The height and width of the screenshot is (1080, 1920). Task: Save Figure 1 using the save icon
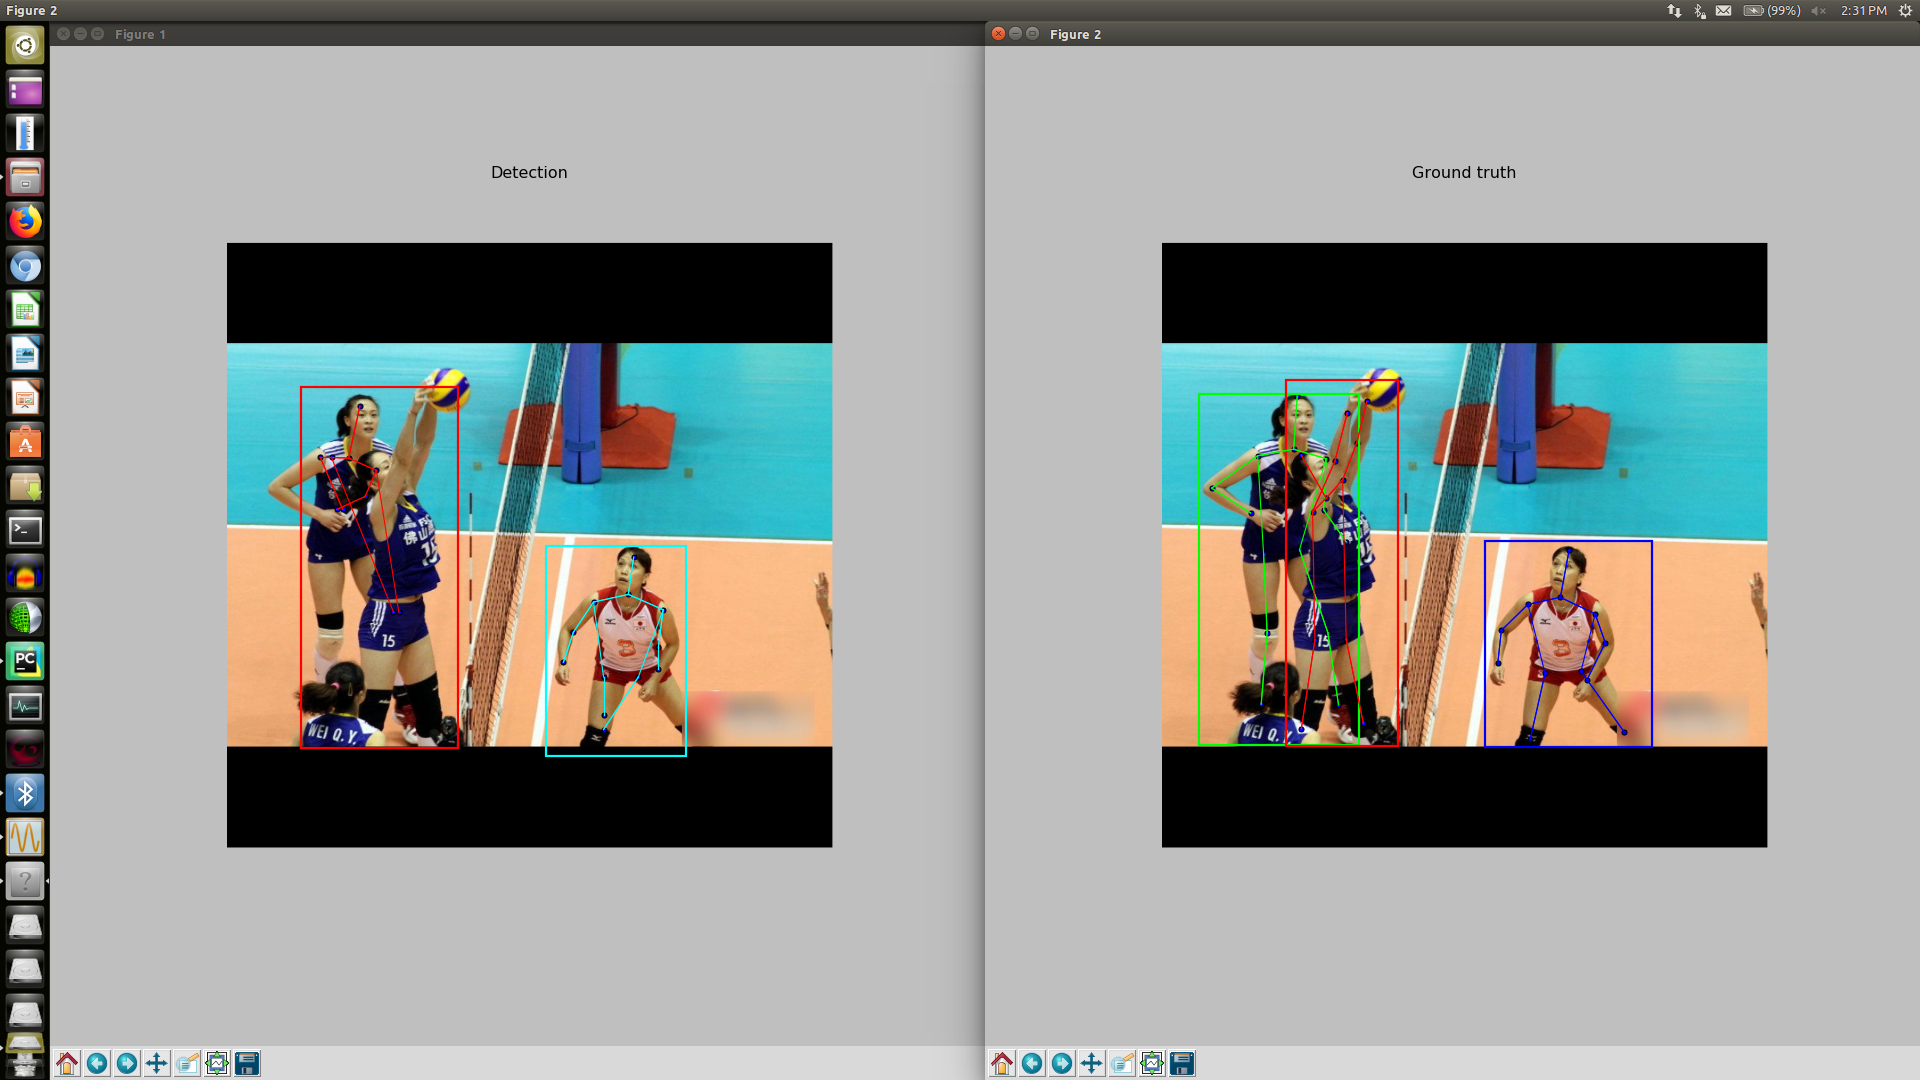point(247,1063)
